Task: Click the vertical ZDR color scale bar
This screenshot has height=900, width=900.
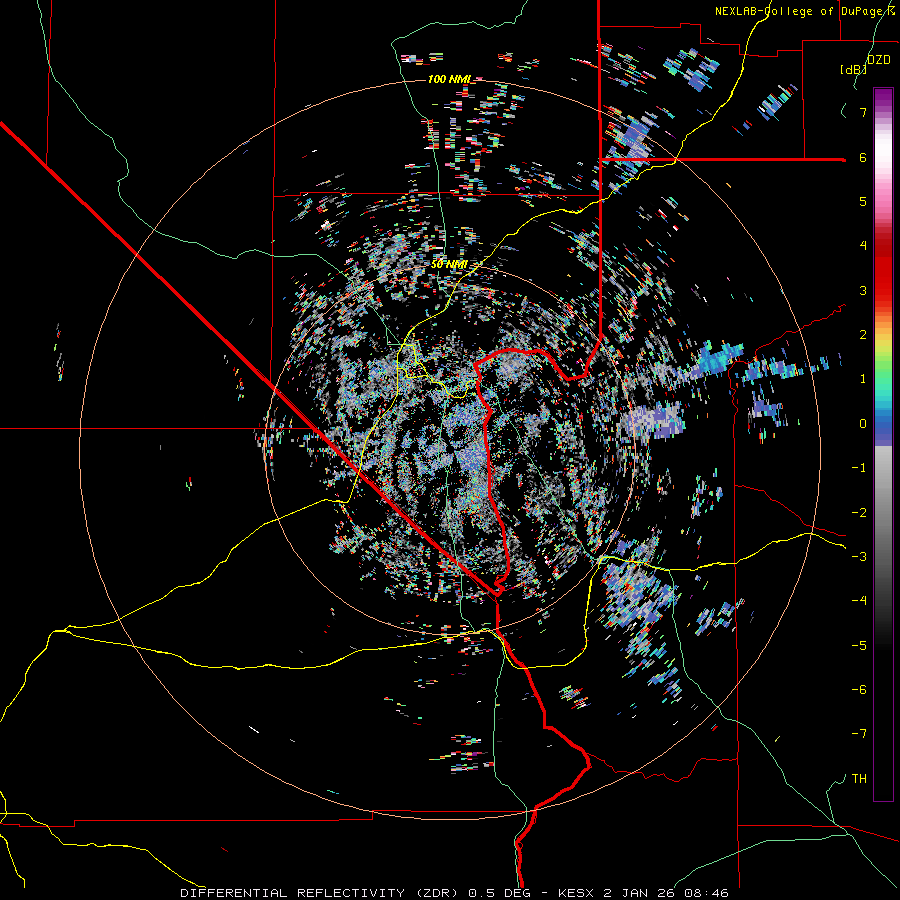Action: pyautogui.click(x=883, y=444)
